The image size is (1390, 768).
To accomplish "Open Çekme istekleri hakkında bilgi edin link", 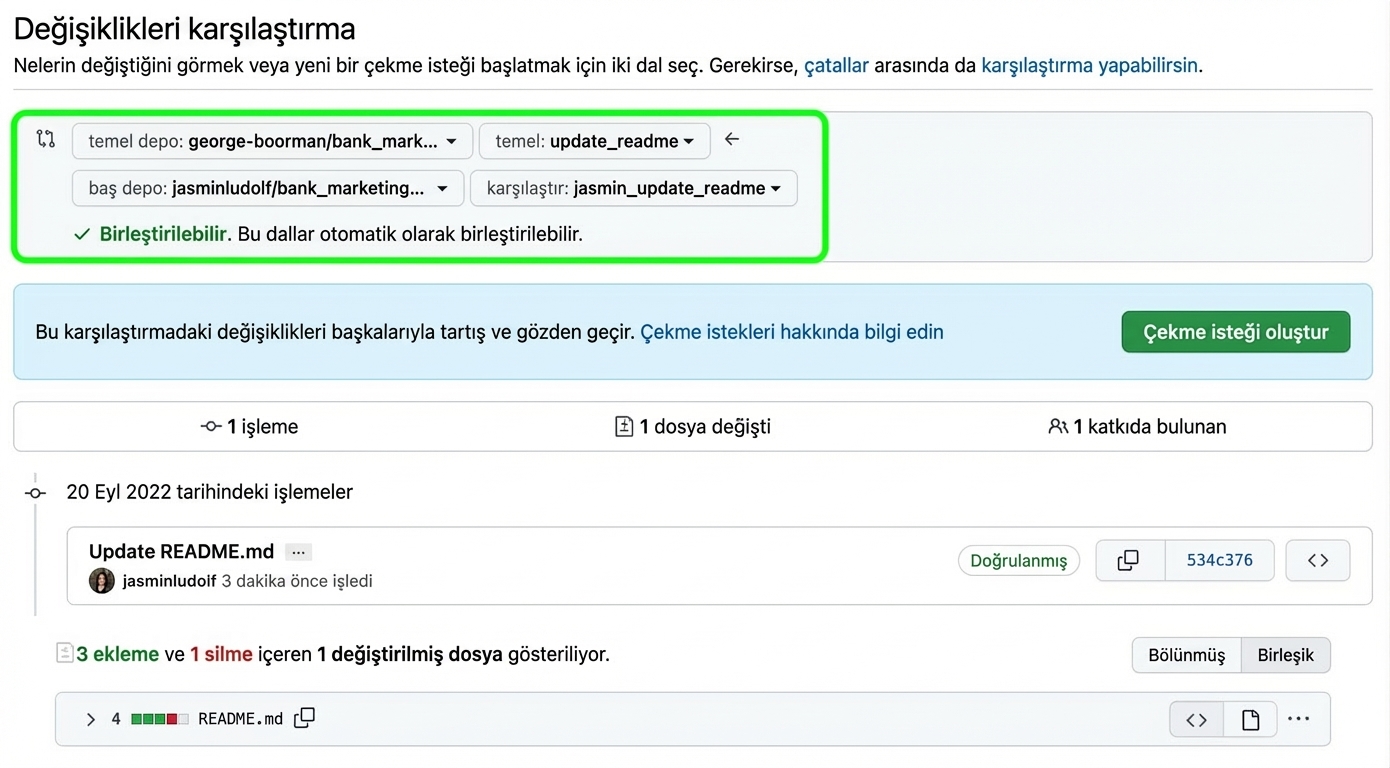I will (791, 332).
